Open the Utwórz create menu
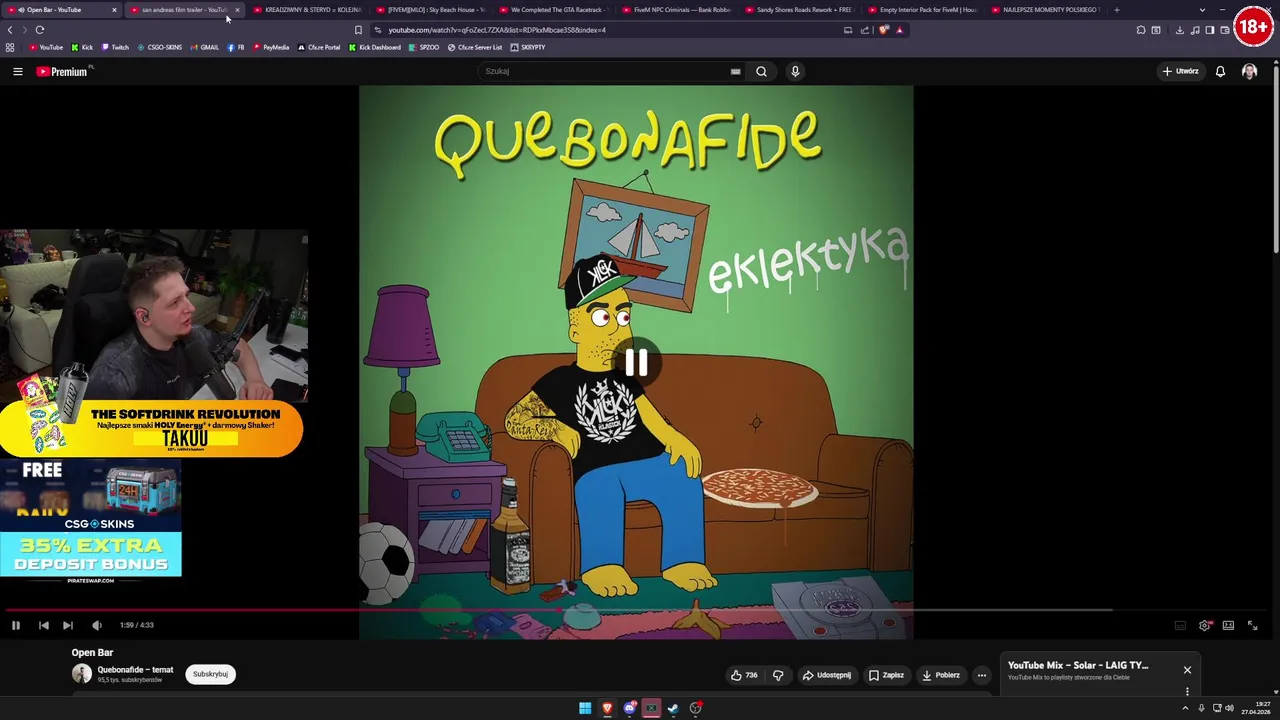This screenshot has height=720, width=1280. tap(1180, 71)
